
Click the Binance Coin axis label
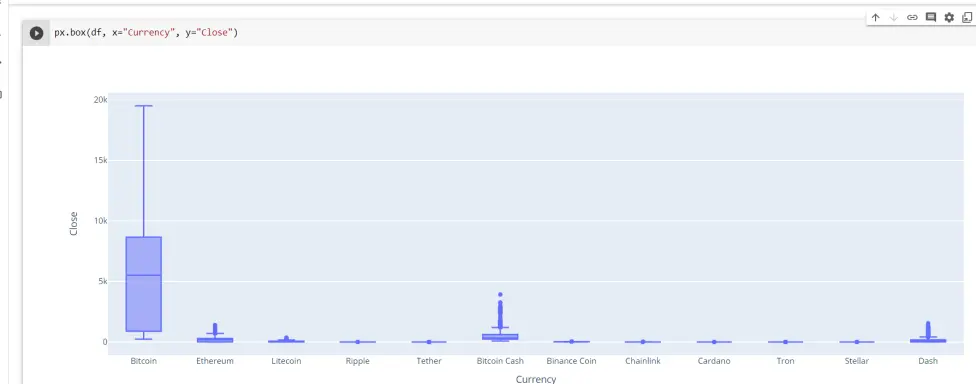(571, 361)
